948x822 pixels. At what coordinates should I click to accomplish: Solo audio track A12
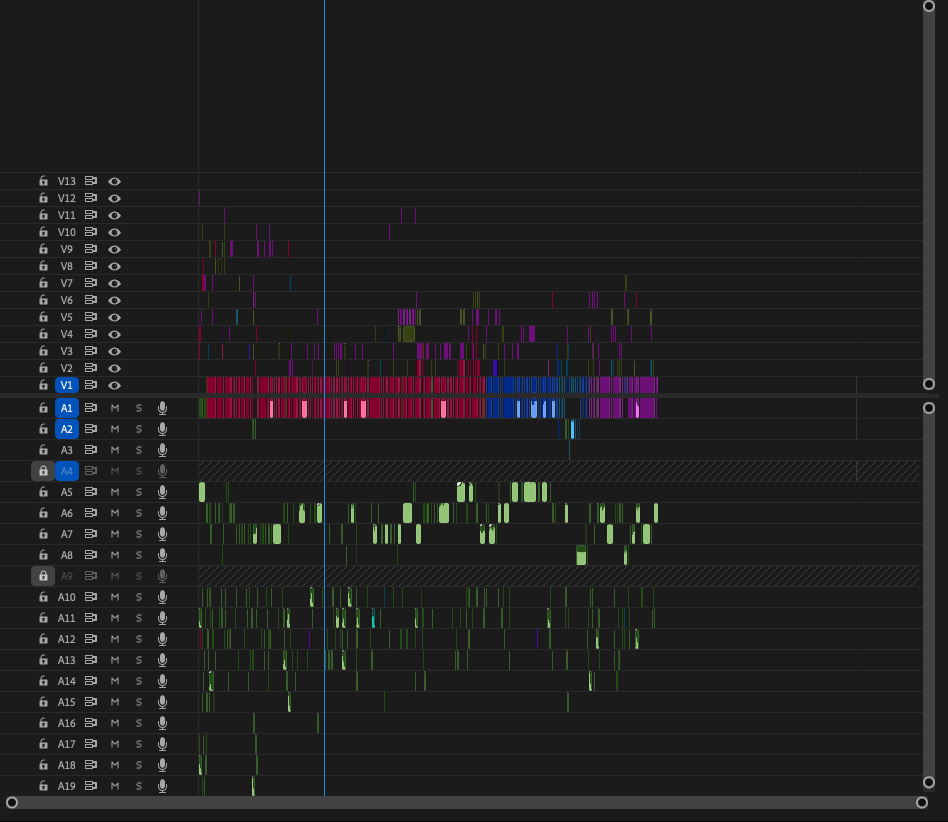pos(139,639)
